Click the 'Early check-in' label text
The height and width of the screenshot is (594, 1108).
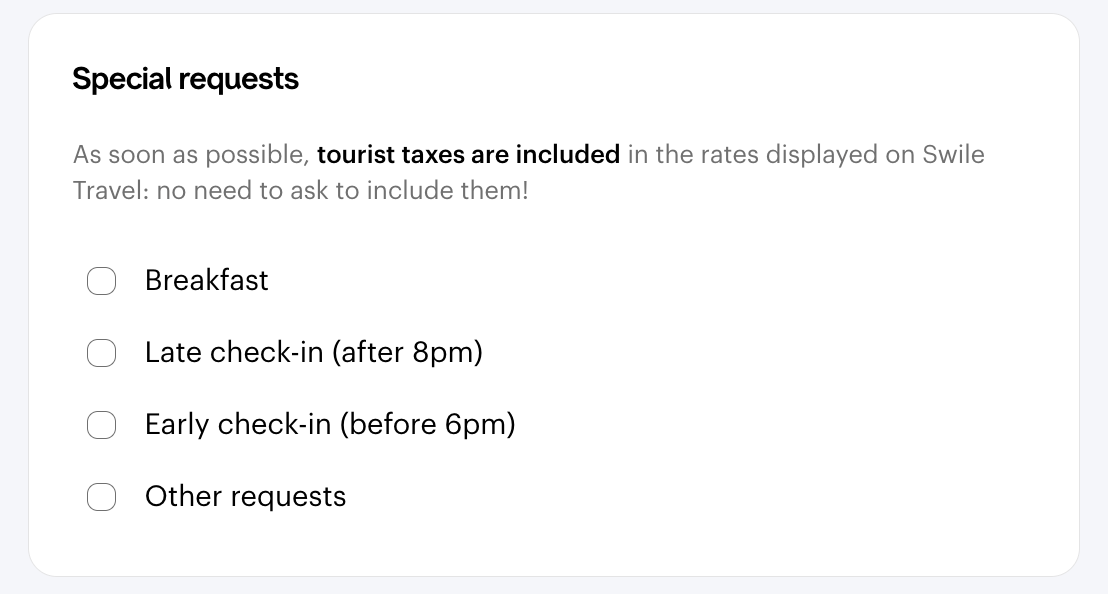point(238,425)
